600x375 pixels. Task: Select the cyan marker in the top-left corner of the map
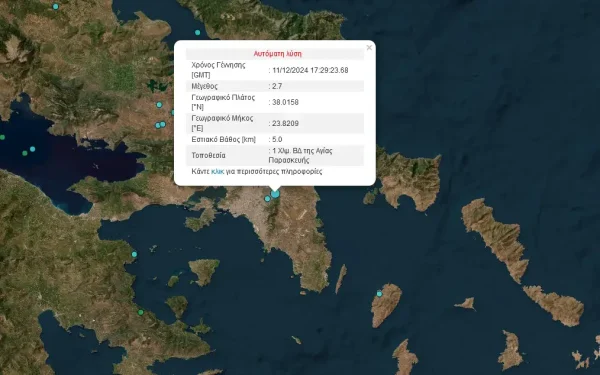coord(55,7)
